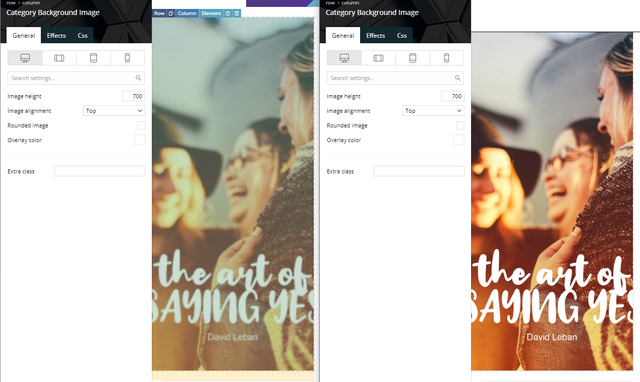Toggle Rounded image checkbox in left-hand panel
Screen dimensions: 640x382
pyautogui.click(x=141, y=125)
